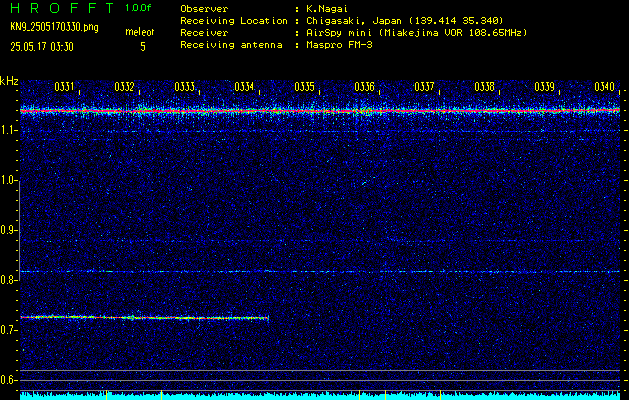Click the kHz axis unit label
The height and width of the screenshot is (400, 629).
click(x=9, y=81)
